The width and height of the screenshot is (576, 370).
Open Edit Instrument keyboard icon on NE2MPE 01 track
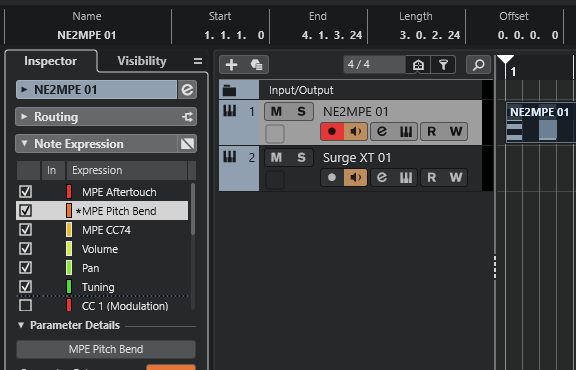tap(406, 132)
